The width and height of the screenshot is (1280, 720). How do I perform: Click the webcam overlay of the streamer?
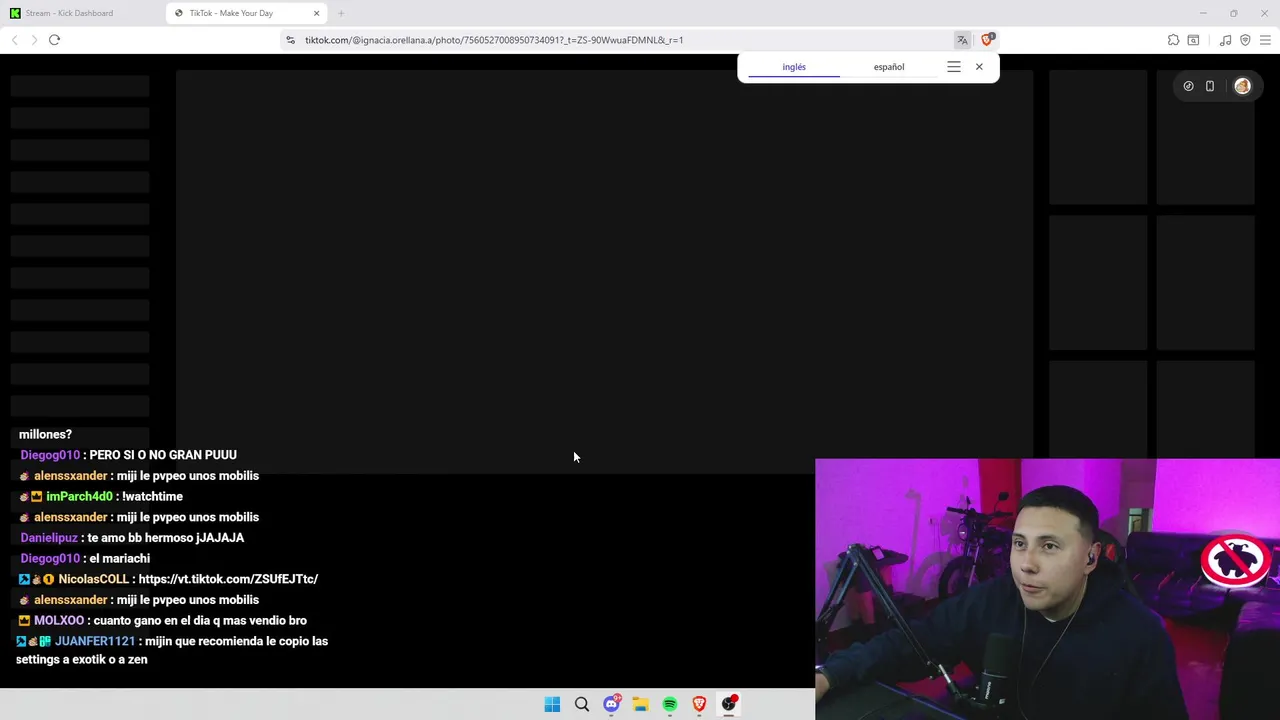pyautogui.click(x=1047, y=589)
